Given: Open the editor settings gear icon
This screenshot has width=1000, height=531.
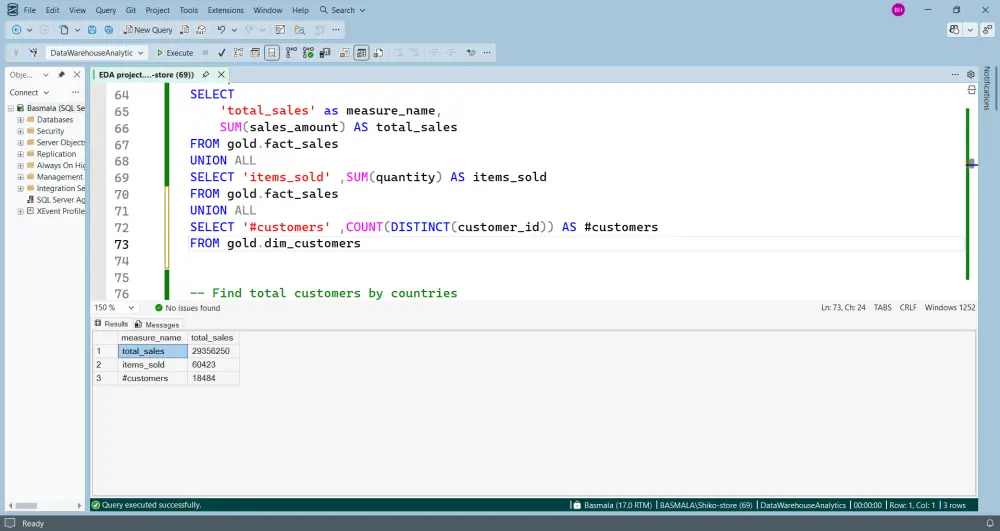Looking at the screenshot, I should click(971, 75).
